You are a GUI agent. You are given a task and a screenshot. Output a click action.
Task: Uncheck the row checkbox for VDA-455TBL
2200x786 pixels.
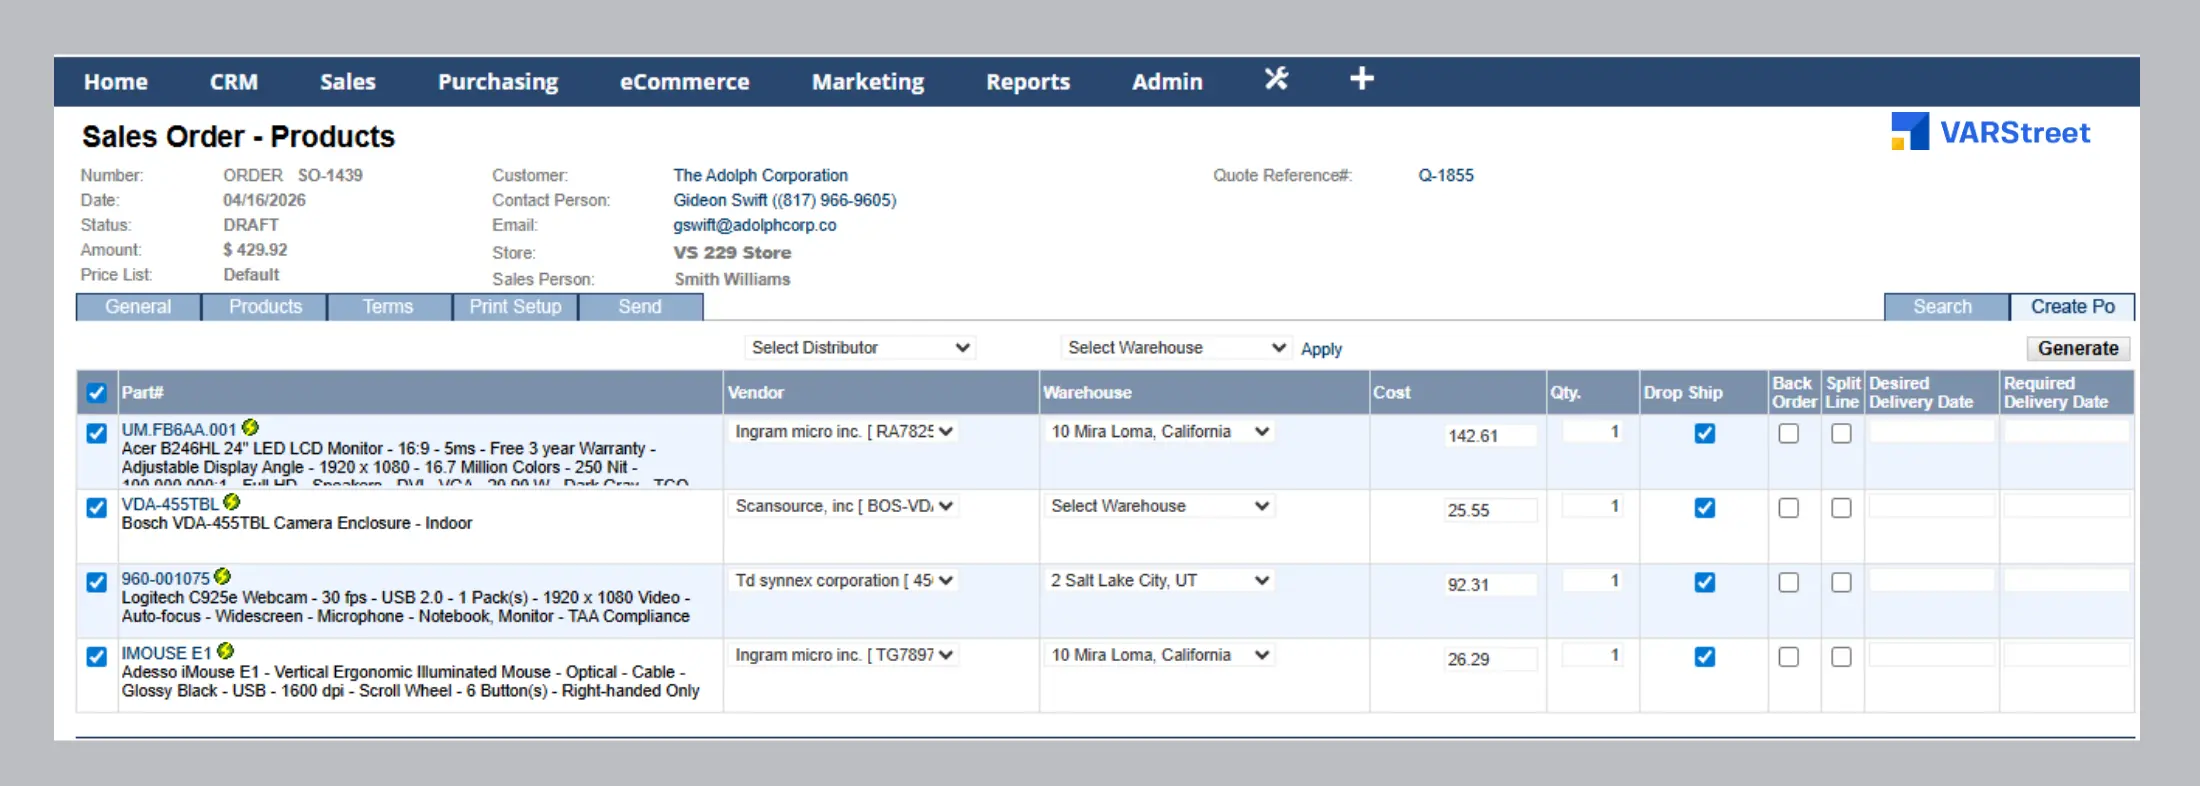[x=96, y=508]
